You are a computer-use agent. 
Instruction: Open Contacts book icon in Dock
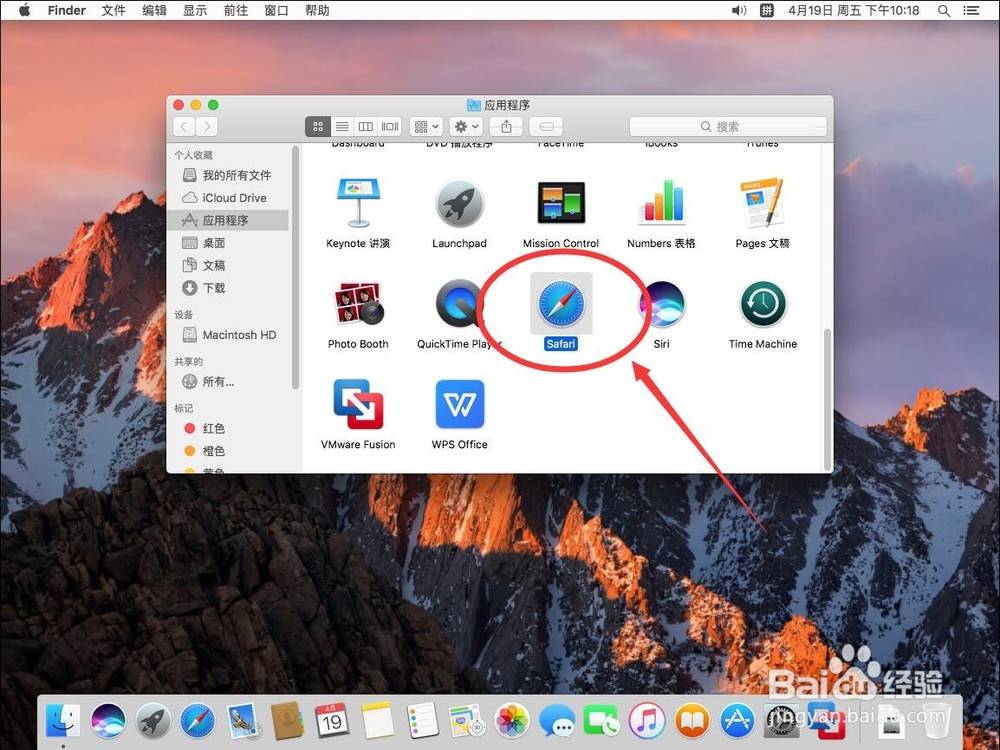288,721
